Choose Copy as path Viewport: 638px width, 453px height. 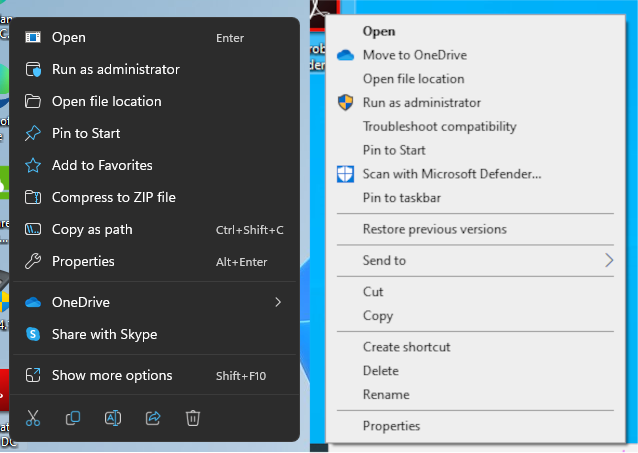tap(92, 229)
